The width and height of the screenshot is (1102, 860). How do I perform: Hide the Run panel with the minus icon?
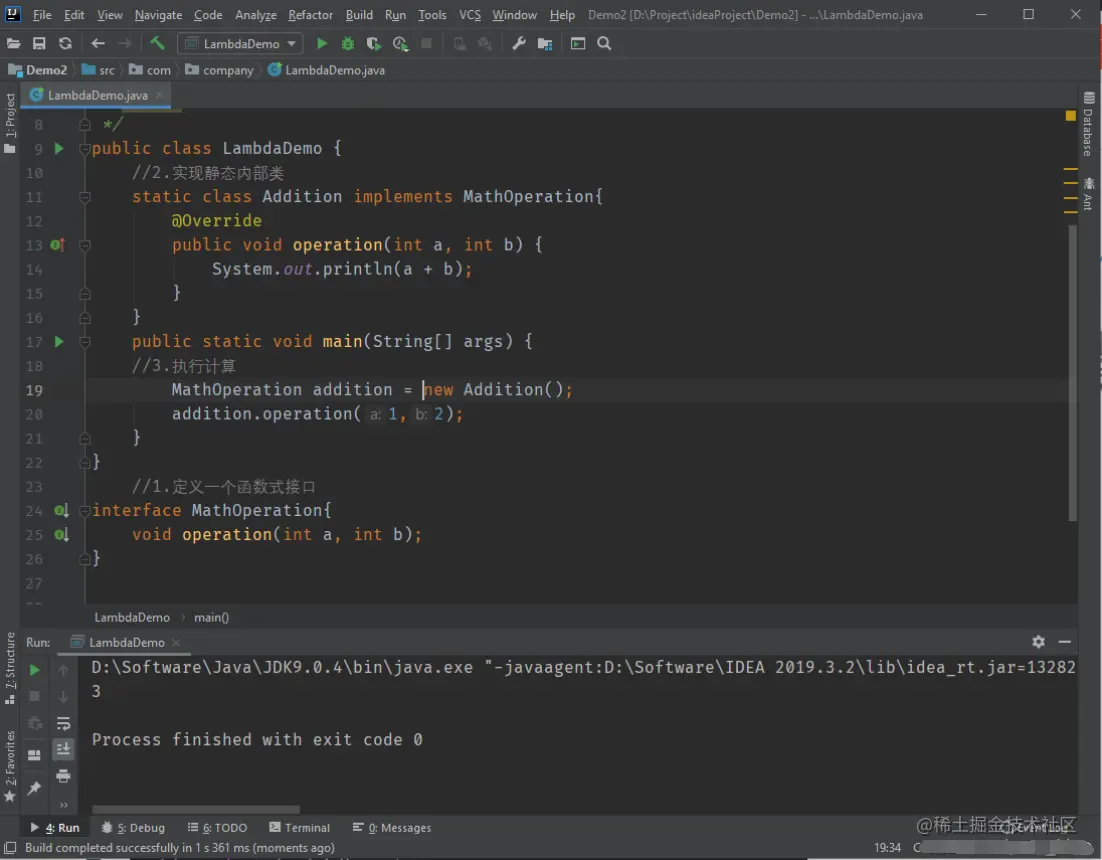(1065, 641)
